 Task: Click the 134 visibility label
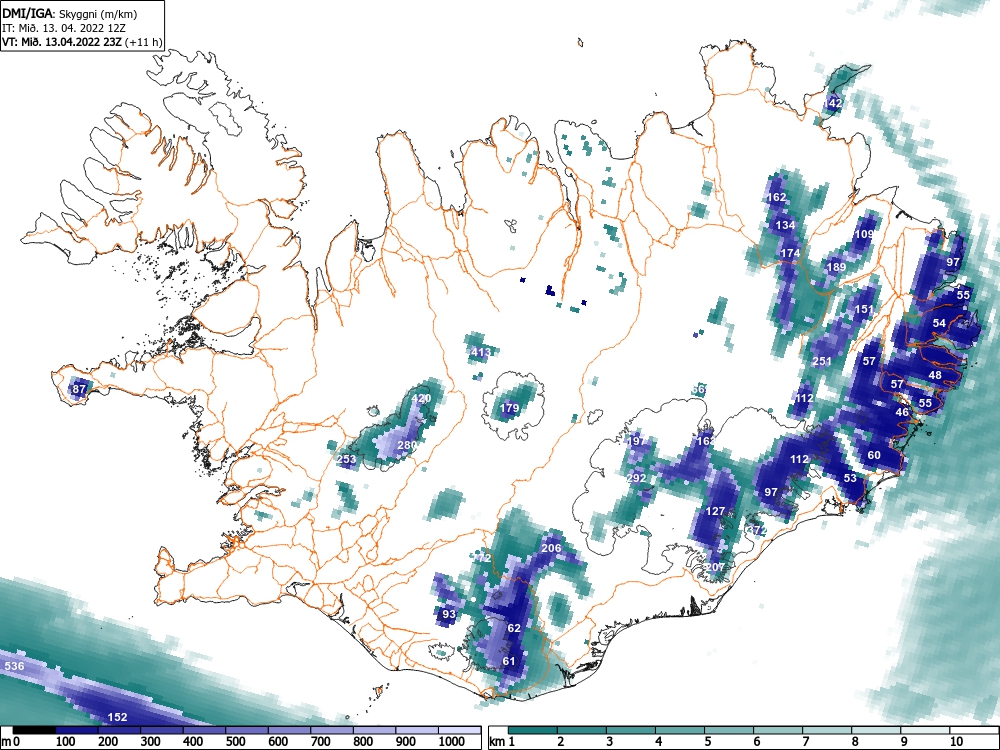pyautogui.click(x=785, y=225)
